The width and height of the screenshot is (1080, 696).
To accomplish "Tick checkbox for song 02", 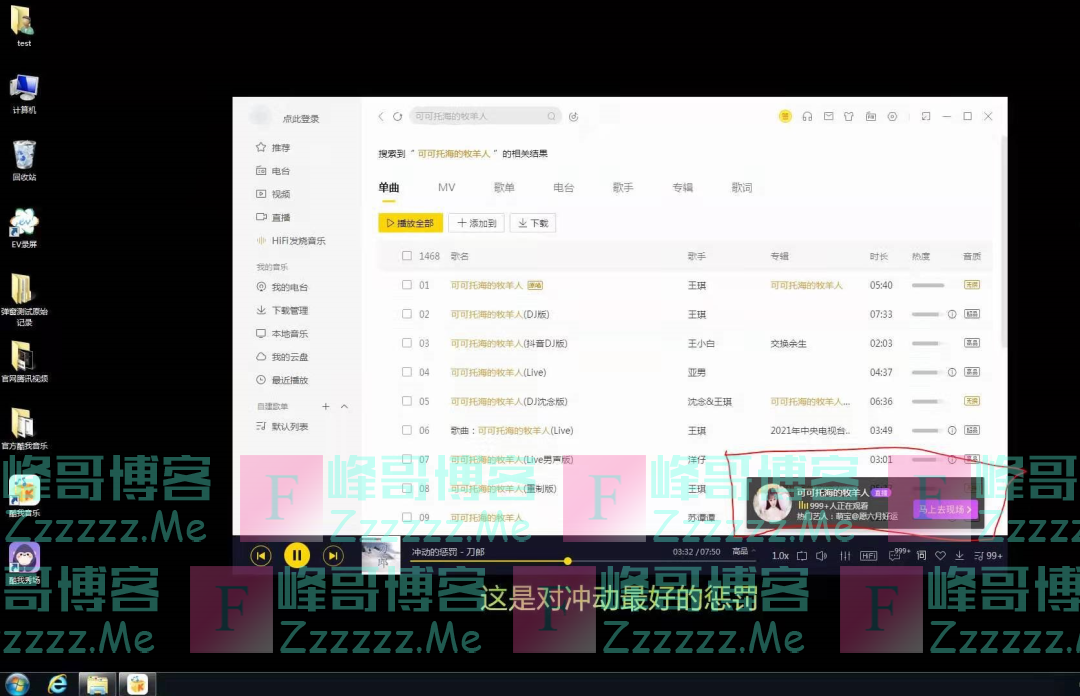I will tap(407, 314).
